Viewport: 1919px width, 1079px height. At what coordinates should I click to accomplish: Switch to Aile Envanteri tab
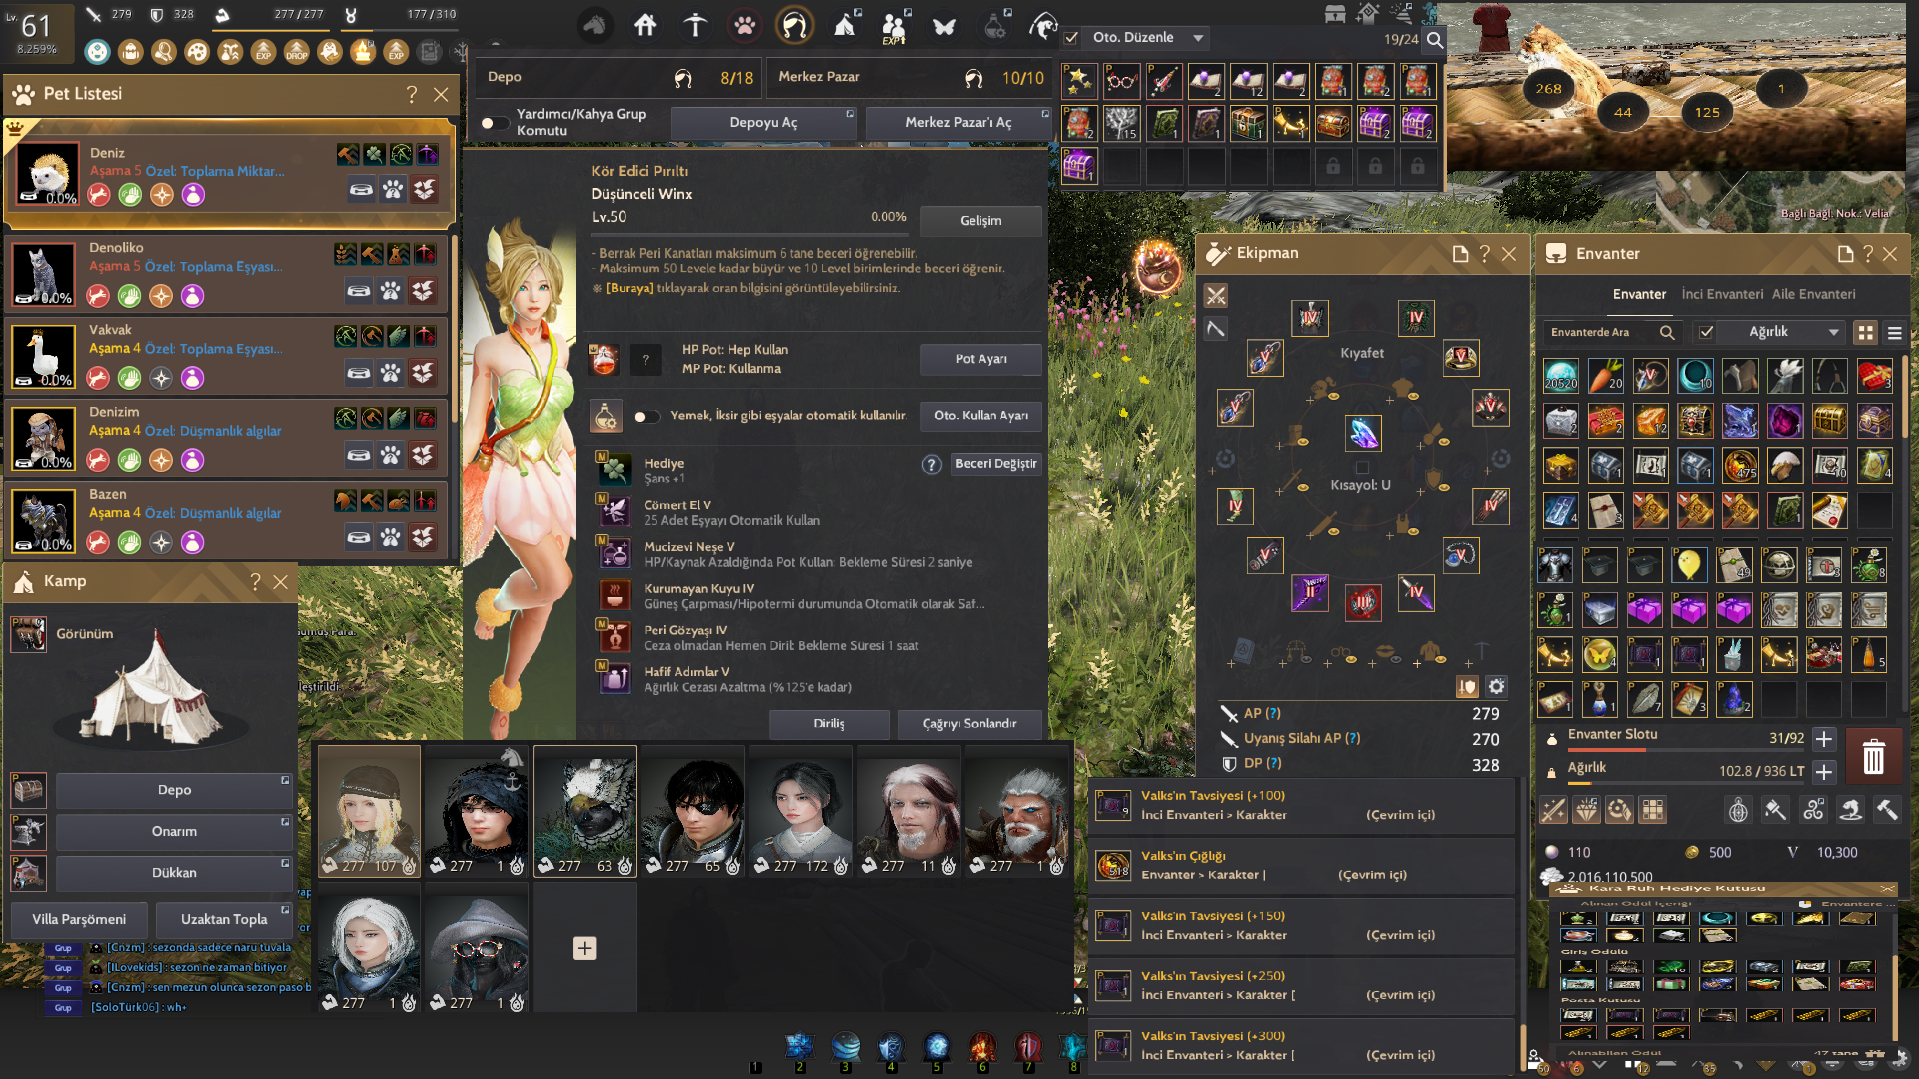[1813, 294]
